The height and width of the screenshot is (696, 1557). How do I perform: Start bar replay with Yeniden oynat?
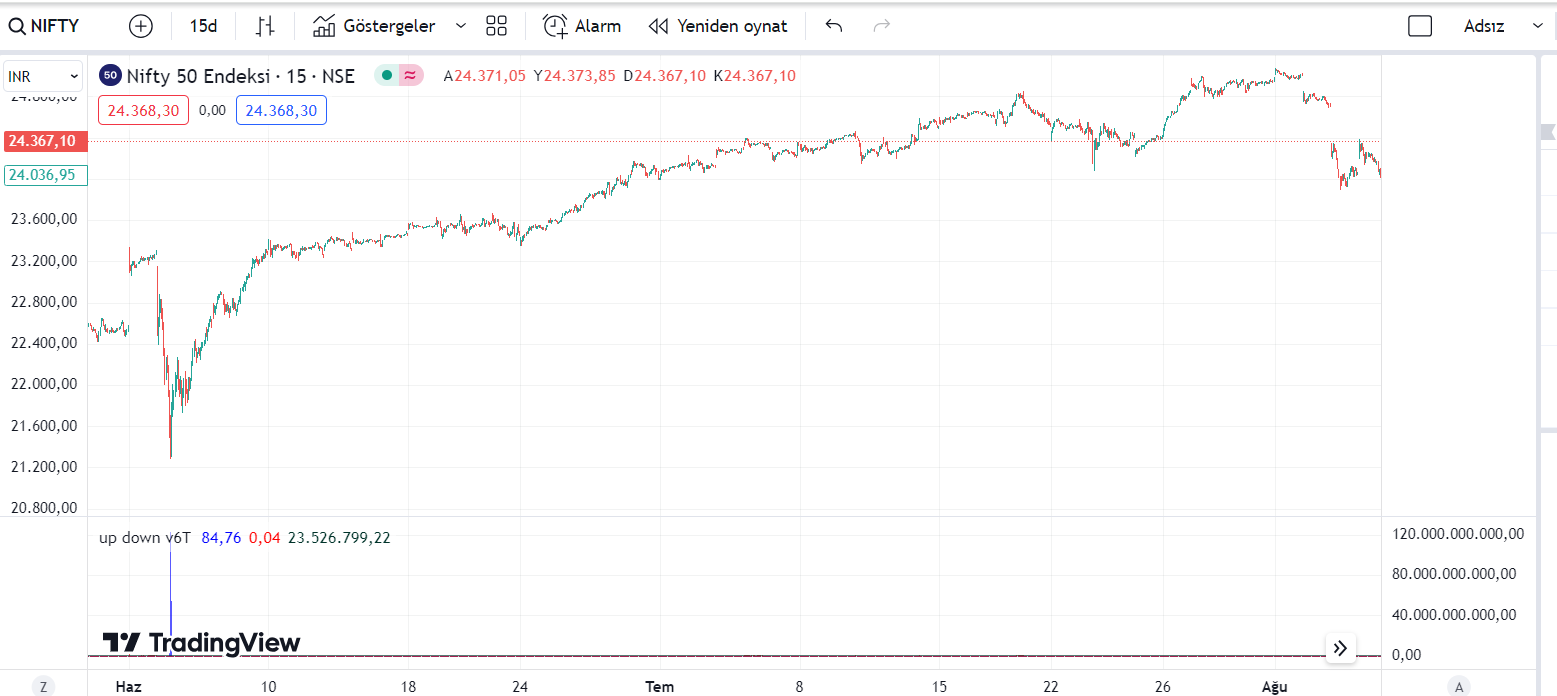pos(718,26)
